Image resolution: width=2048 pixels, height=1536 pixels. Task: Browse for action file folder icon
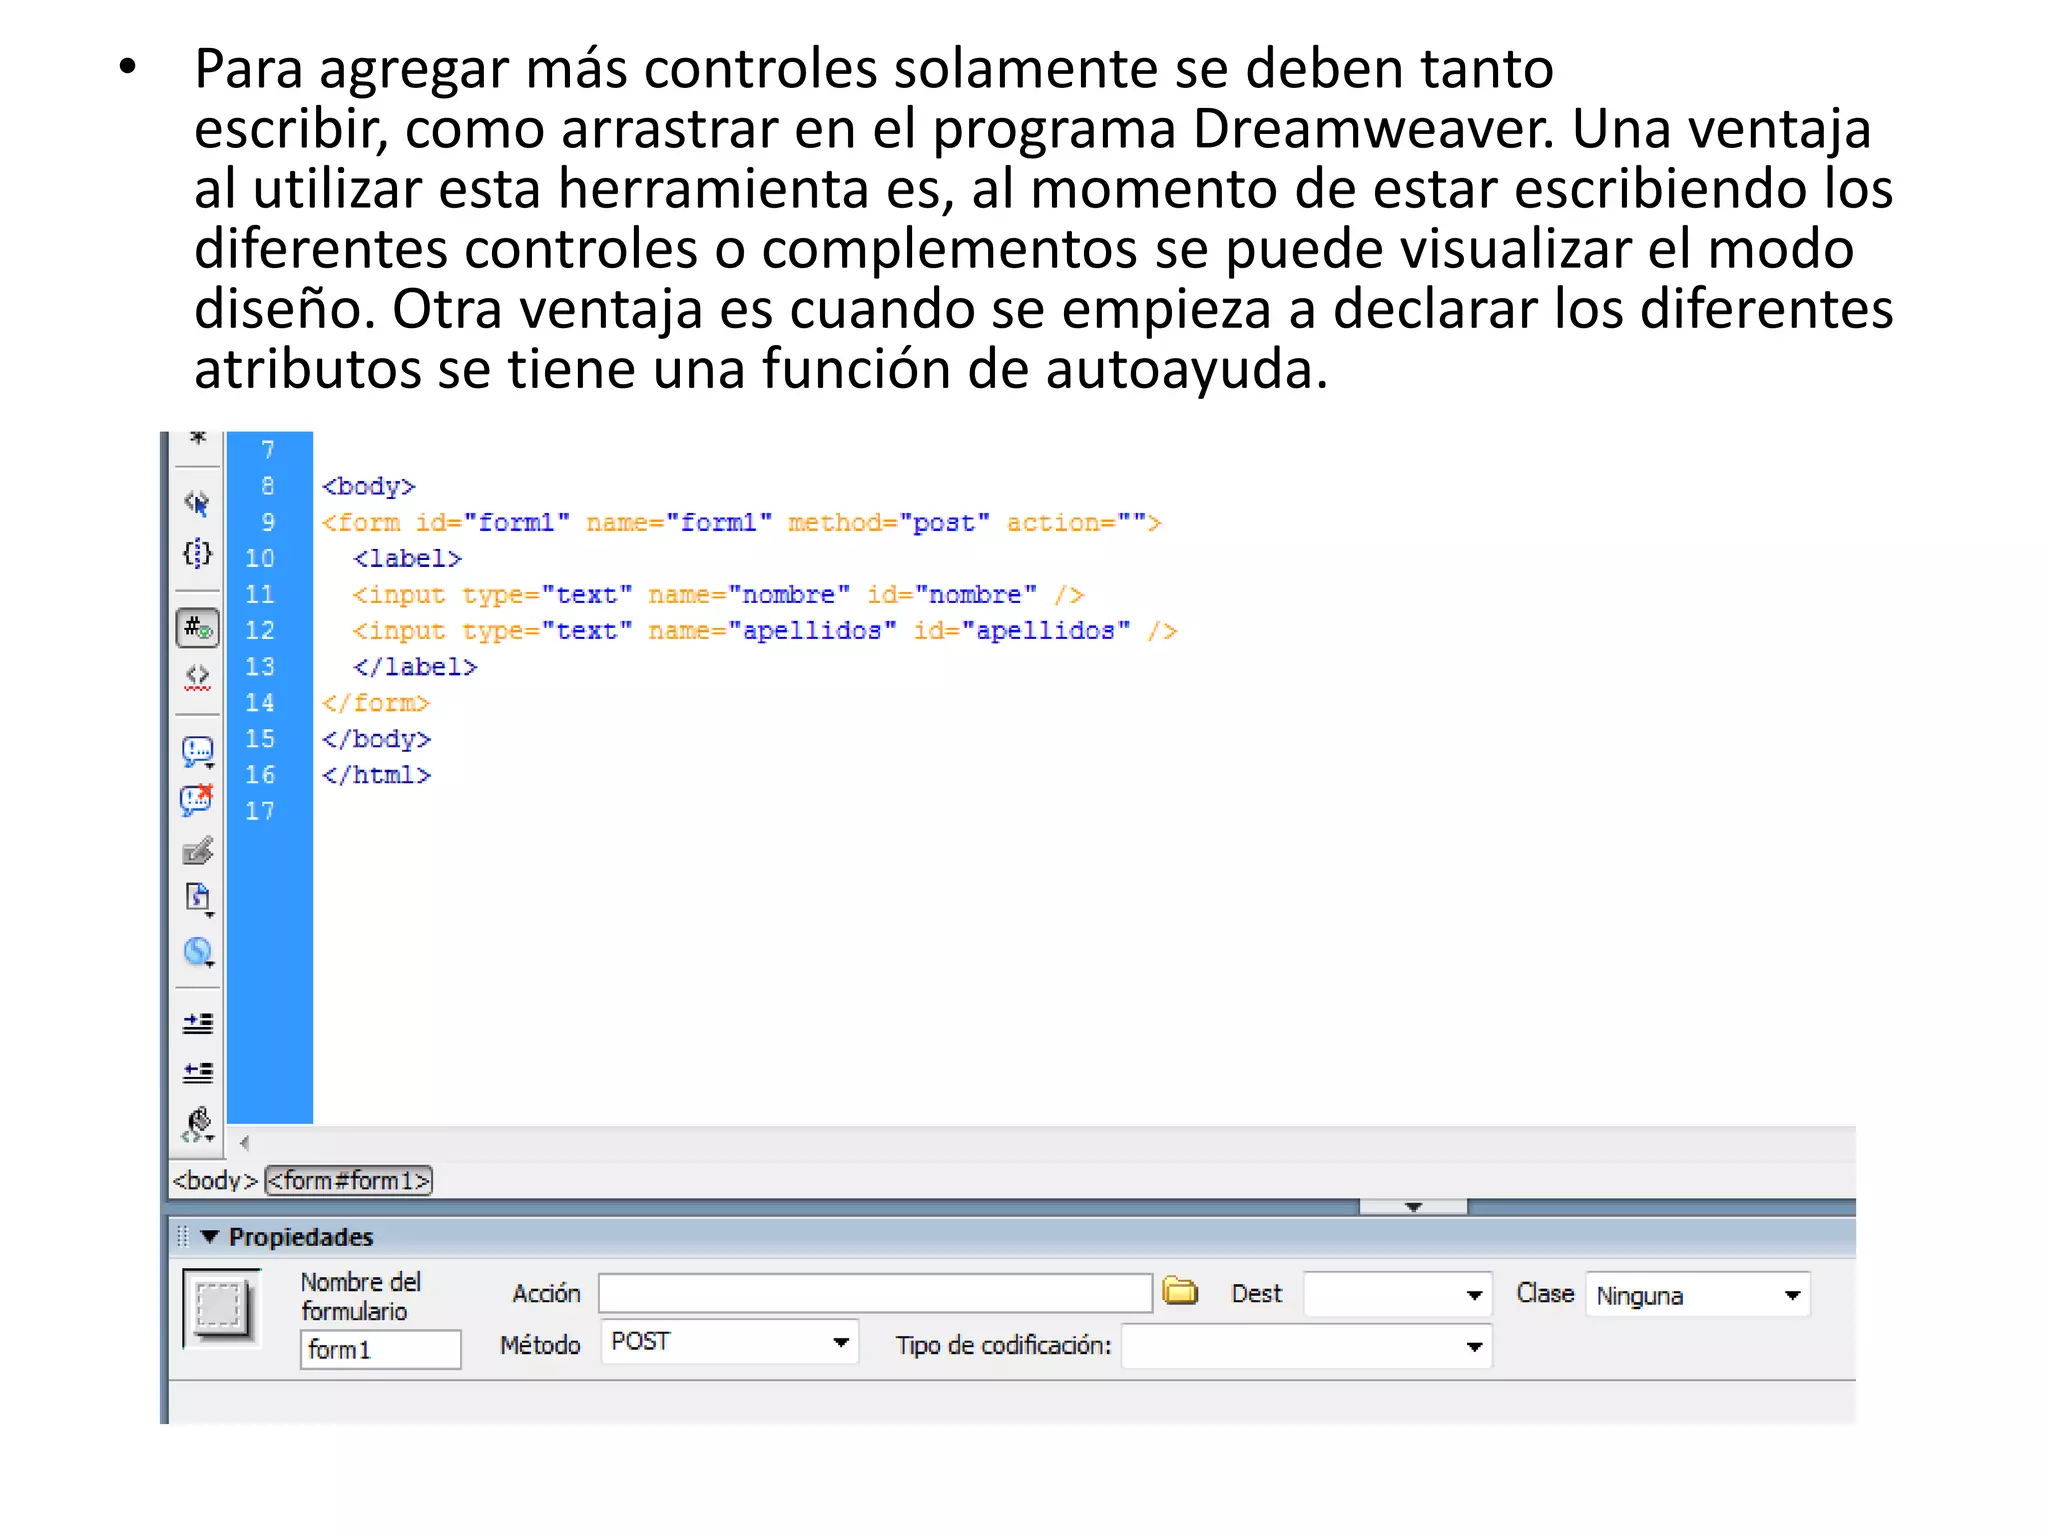coord(1180,1291)
